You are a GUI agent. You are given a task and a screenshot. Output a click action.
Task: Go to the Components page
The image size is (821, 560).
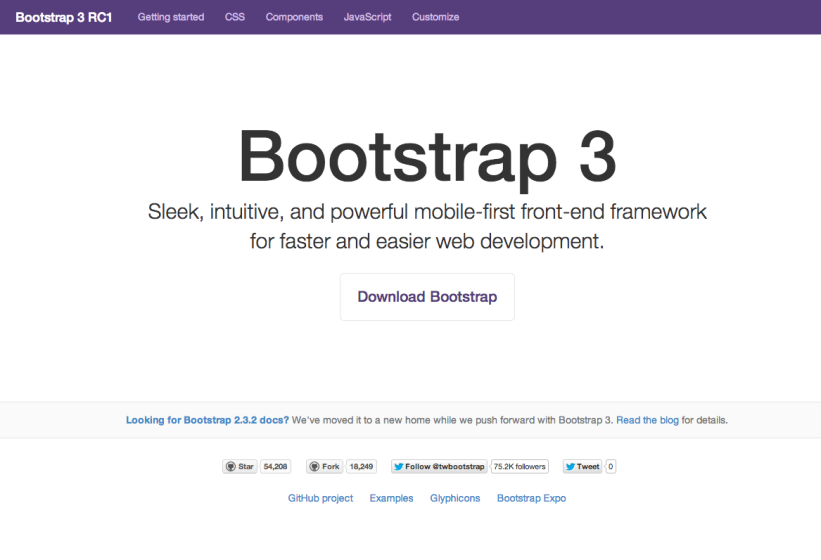(294, 17)
